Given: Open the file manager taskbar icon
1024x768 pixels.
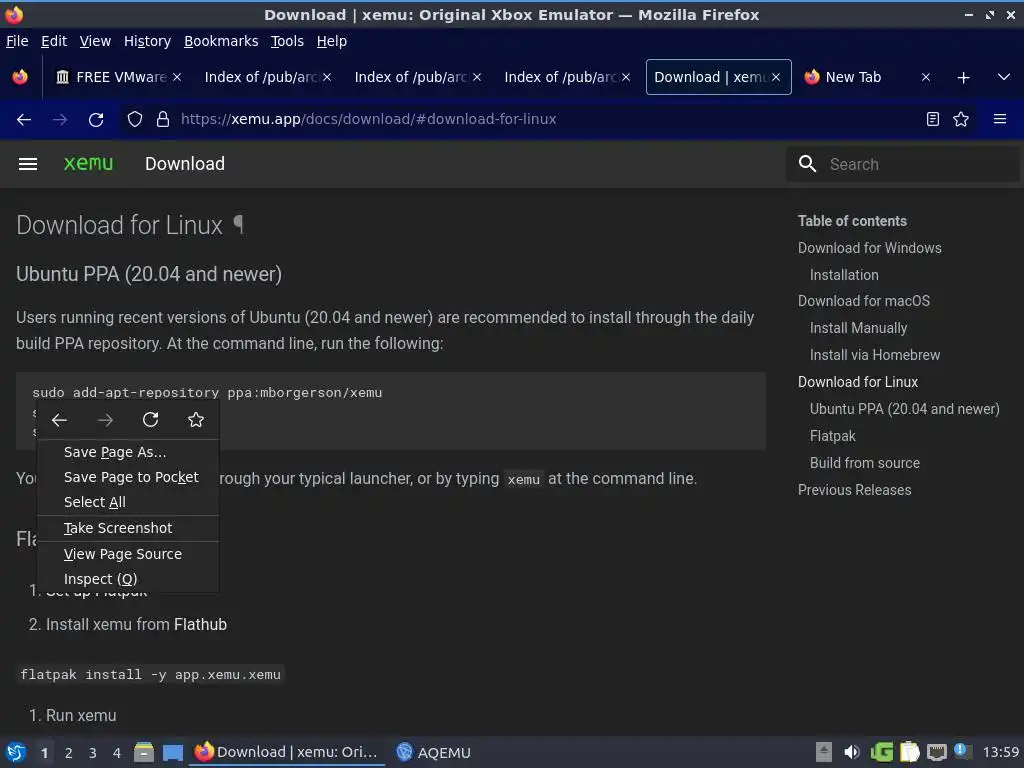Looking at the screenshot, I should click(x=144, y=752).
